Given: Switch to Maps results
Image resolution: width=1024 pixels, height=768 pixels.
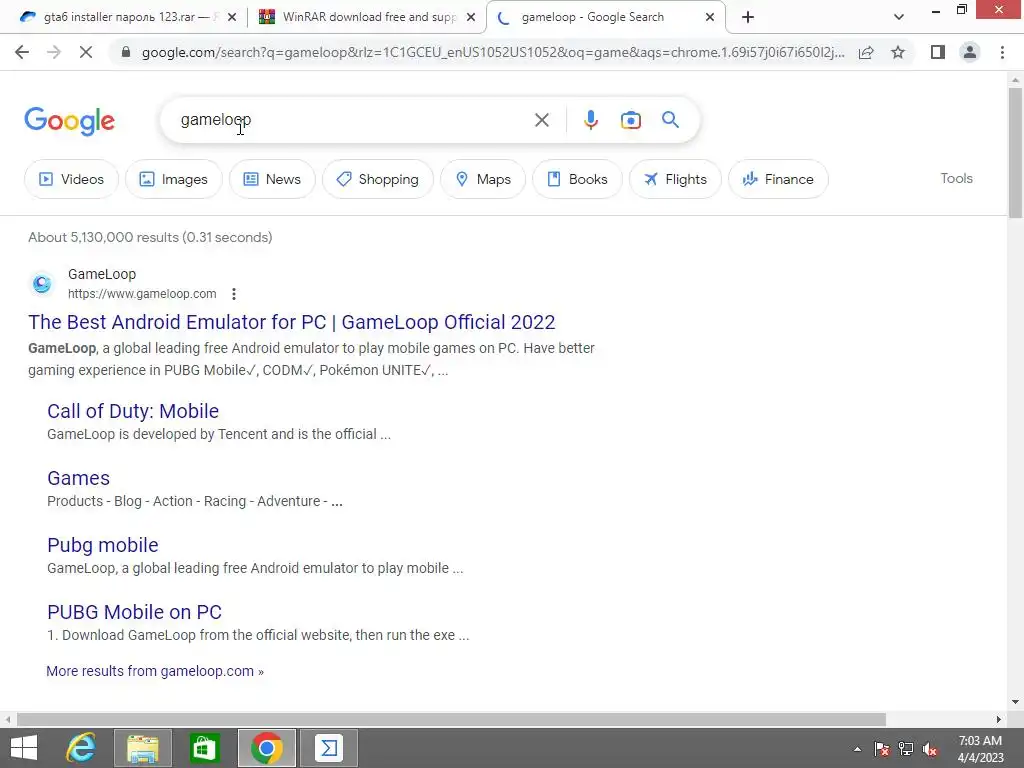Looking at the screenshot, I should click(483, 179).
